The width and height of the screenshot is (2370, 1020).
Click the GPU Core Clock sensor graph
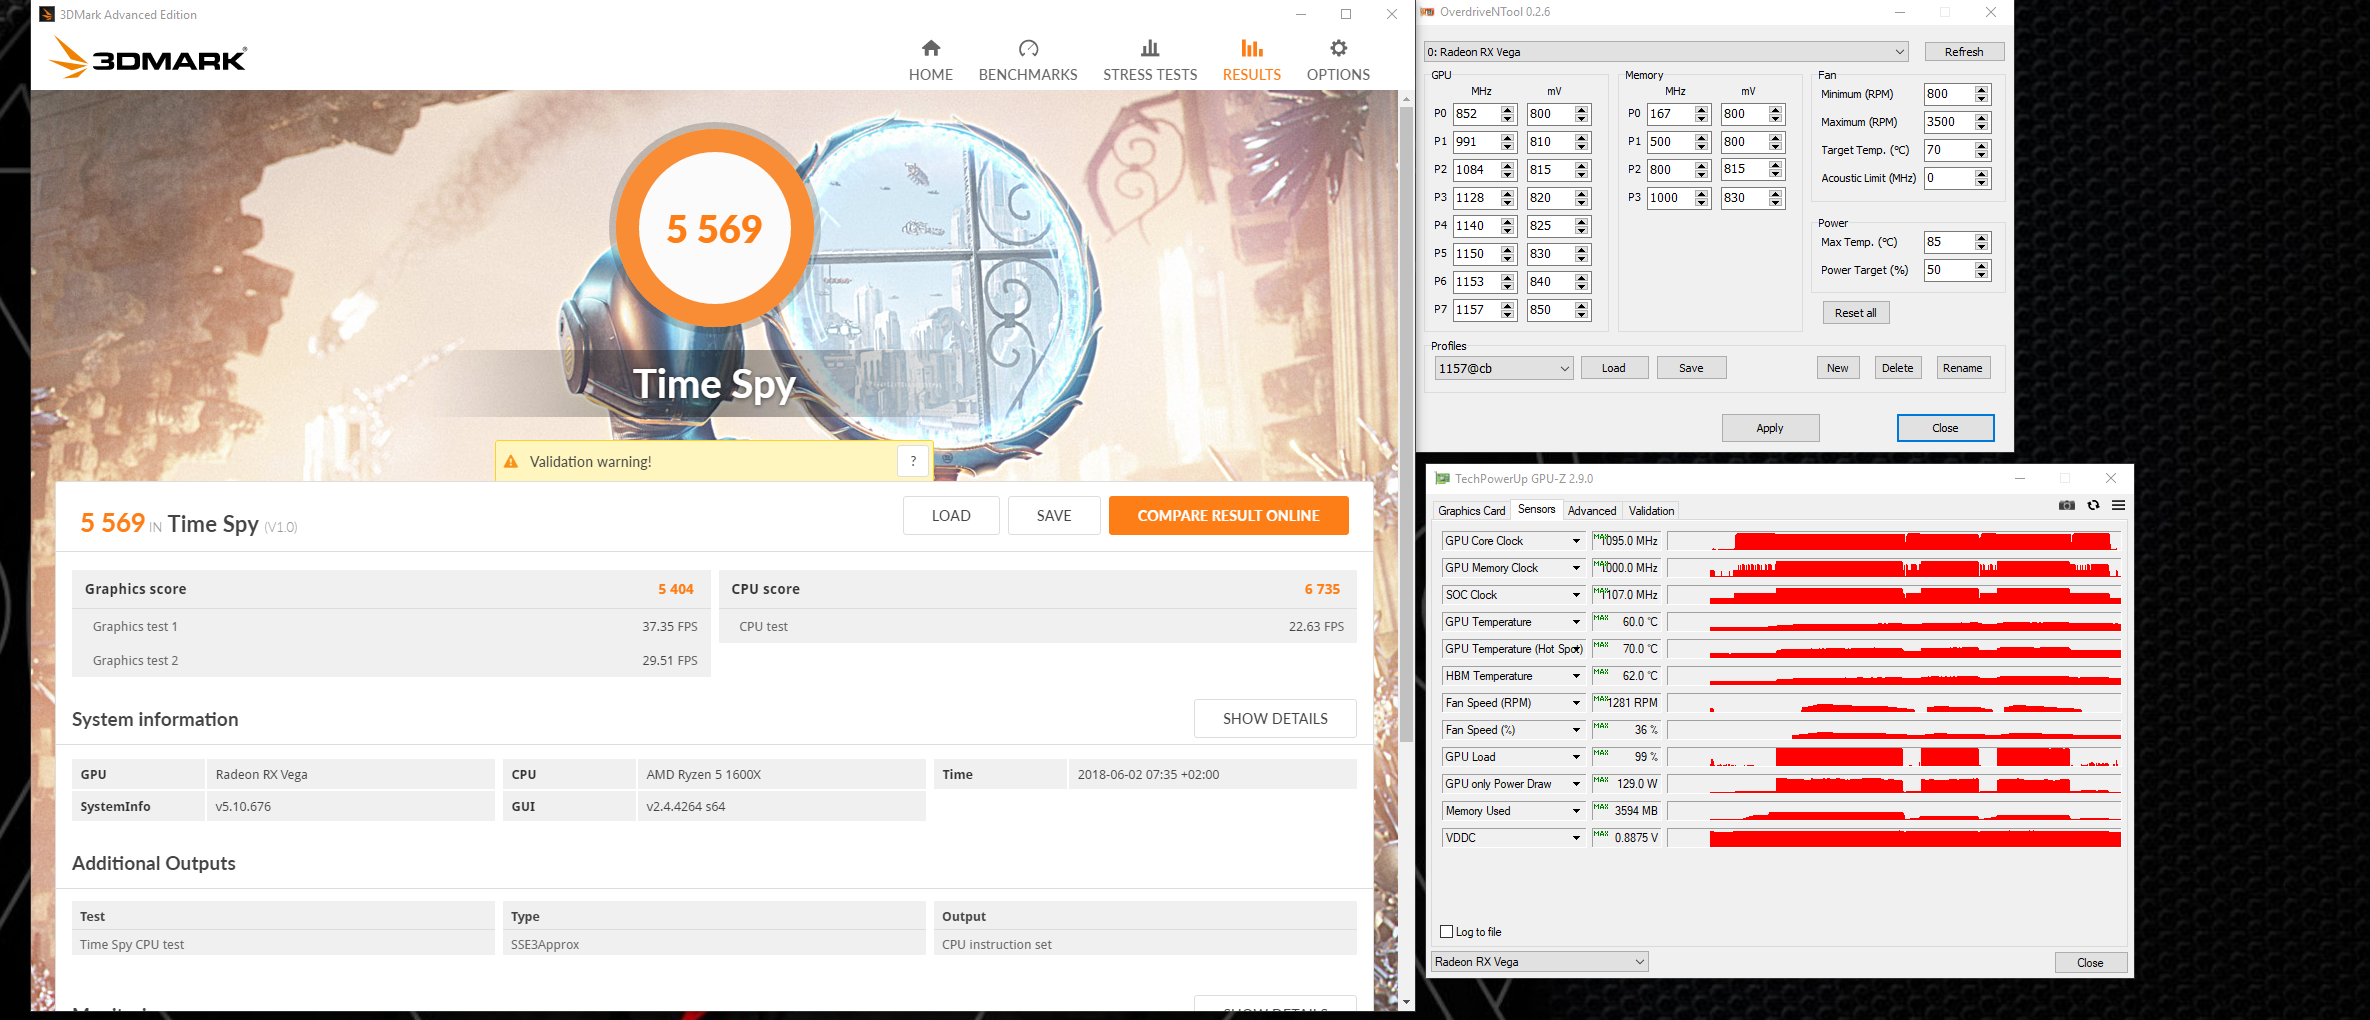pos(1894,541)
